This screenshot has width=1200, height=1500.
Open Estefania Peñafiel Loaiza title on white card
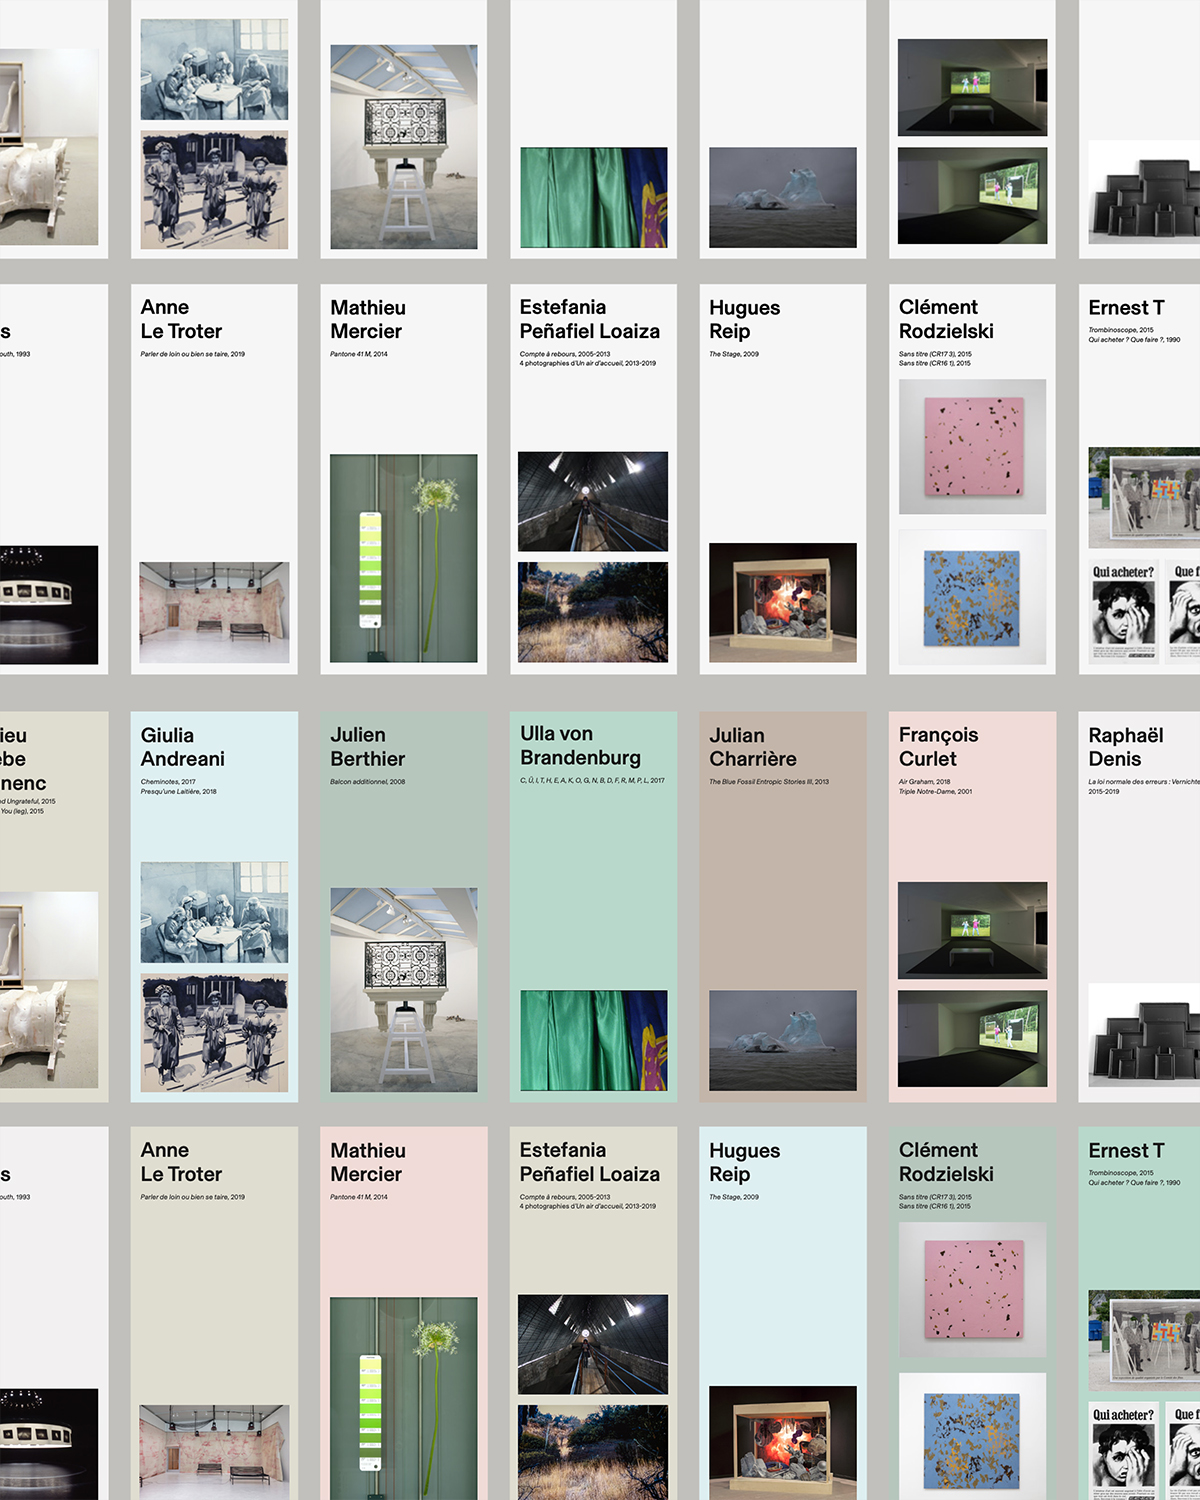coord(589,319)
